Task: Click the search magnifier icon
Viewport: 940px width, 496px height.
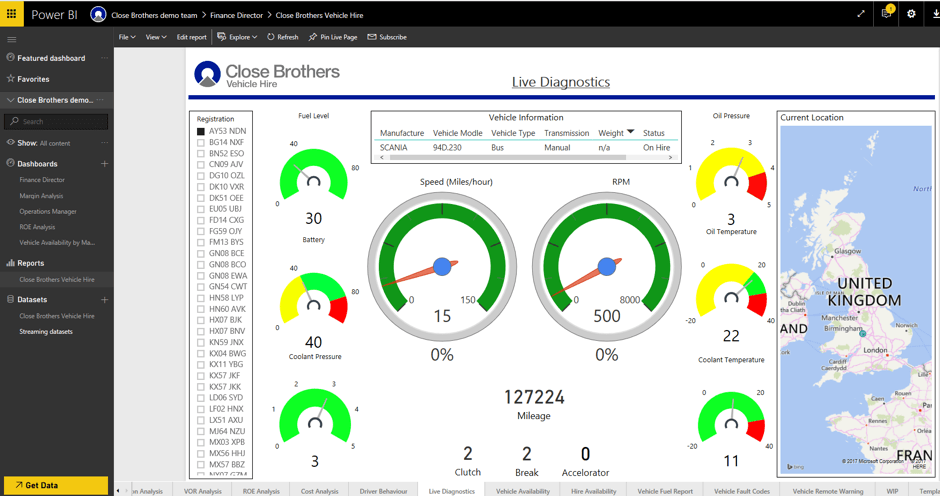Action: coord(15,121)
